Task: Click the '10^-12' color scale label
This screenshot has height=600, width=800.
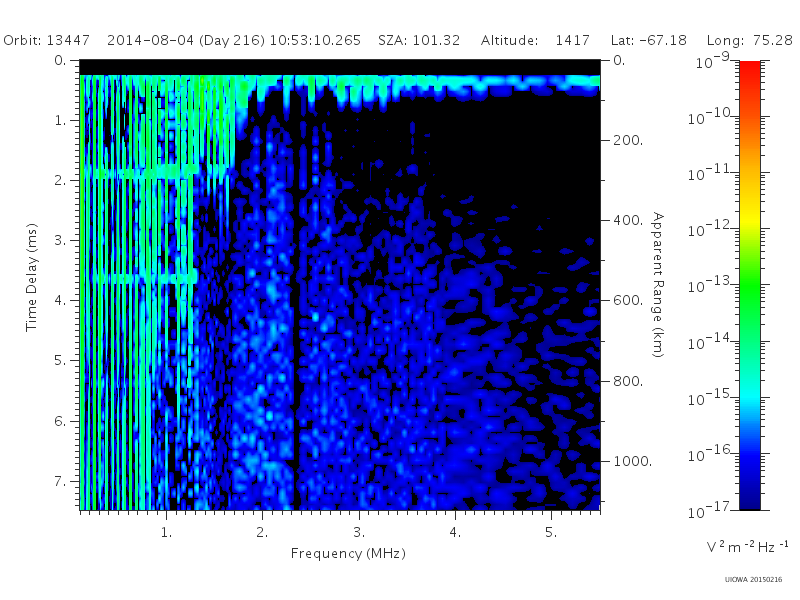Action: (710, 229)
